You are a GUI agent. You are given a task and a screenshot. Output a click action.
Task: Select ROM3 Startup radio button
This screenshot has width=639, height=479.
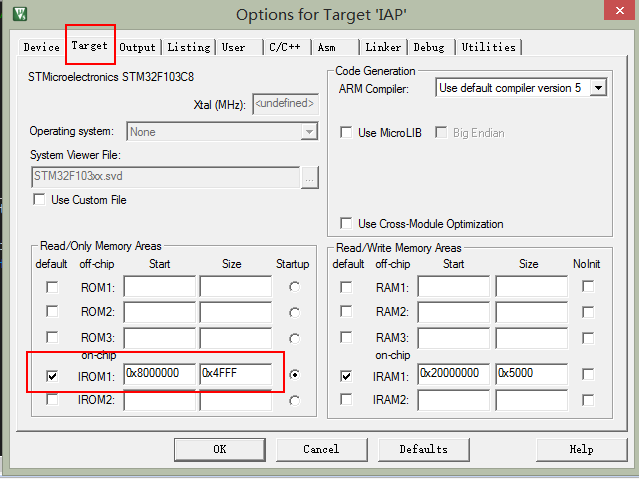tap(294, 338)
